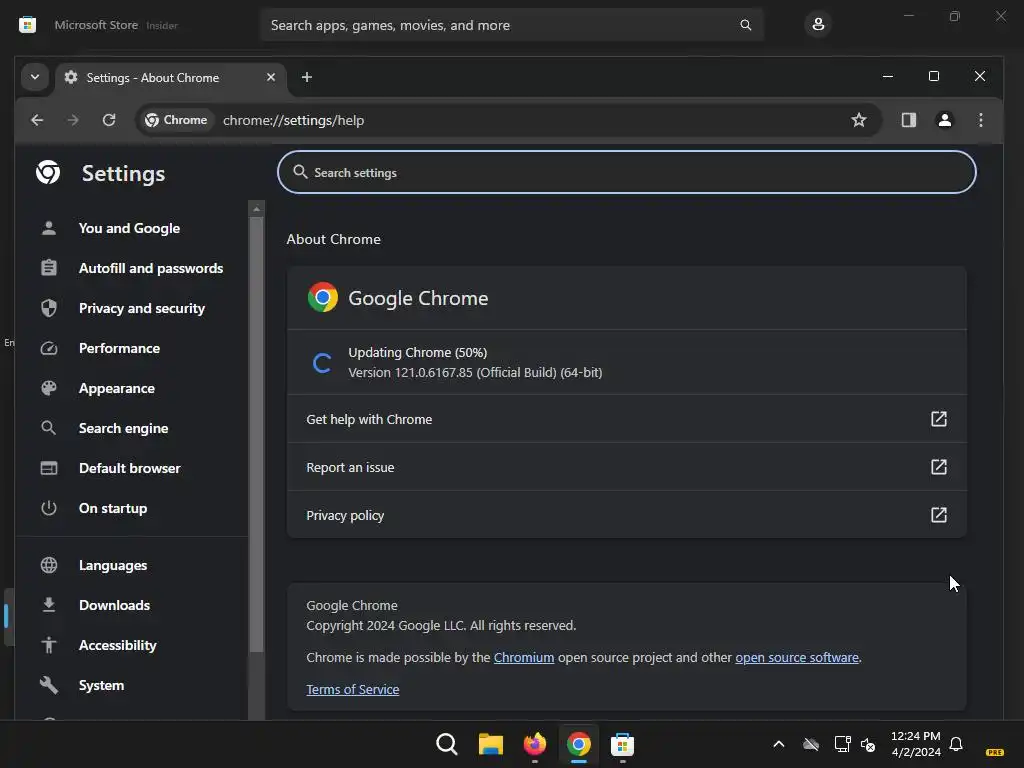Screen dimensions: 1024x768
Task: Click the Chrome site info chip
Action: pyautogui.click(x=176, y=120)
